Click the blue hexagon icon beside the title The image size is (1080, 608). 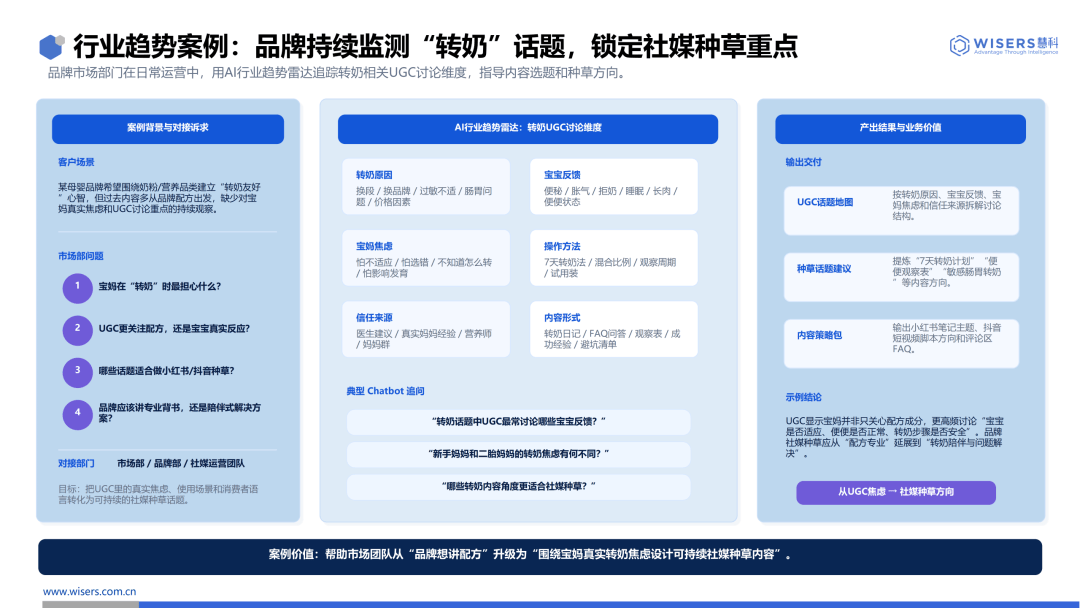tap(52, 46)
